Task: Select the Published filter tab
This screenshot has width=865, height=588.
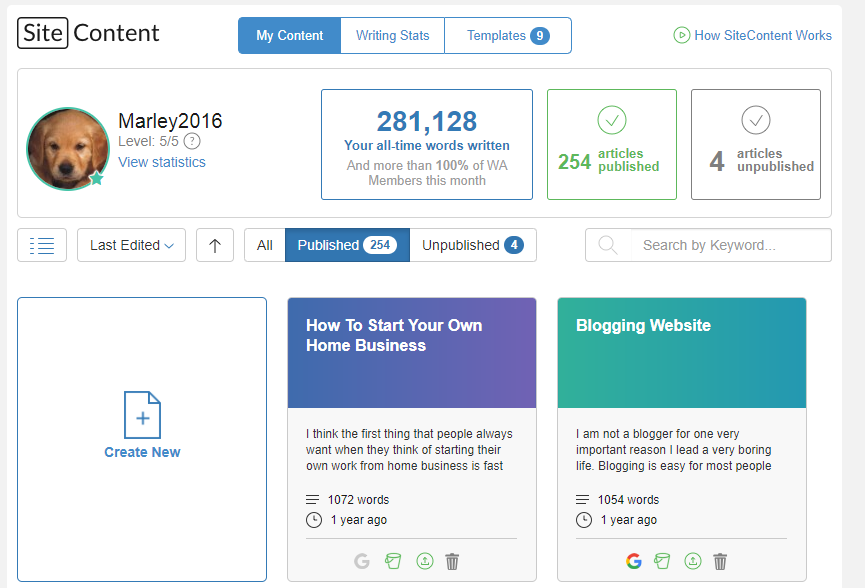Action: [348, 245]
